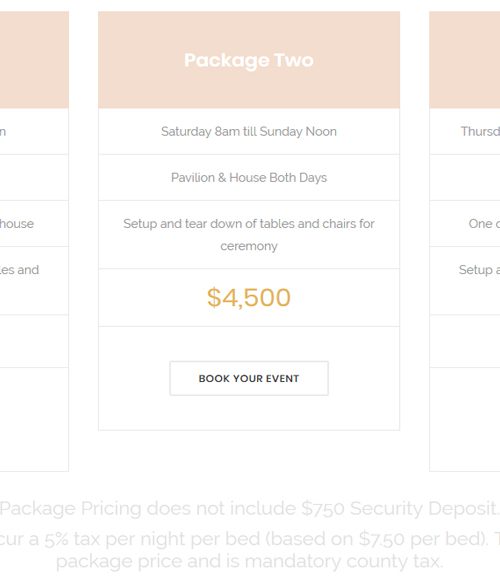Click the setup and tear down ceremony row

coord(249,235)
